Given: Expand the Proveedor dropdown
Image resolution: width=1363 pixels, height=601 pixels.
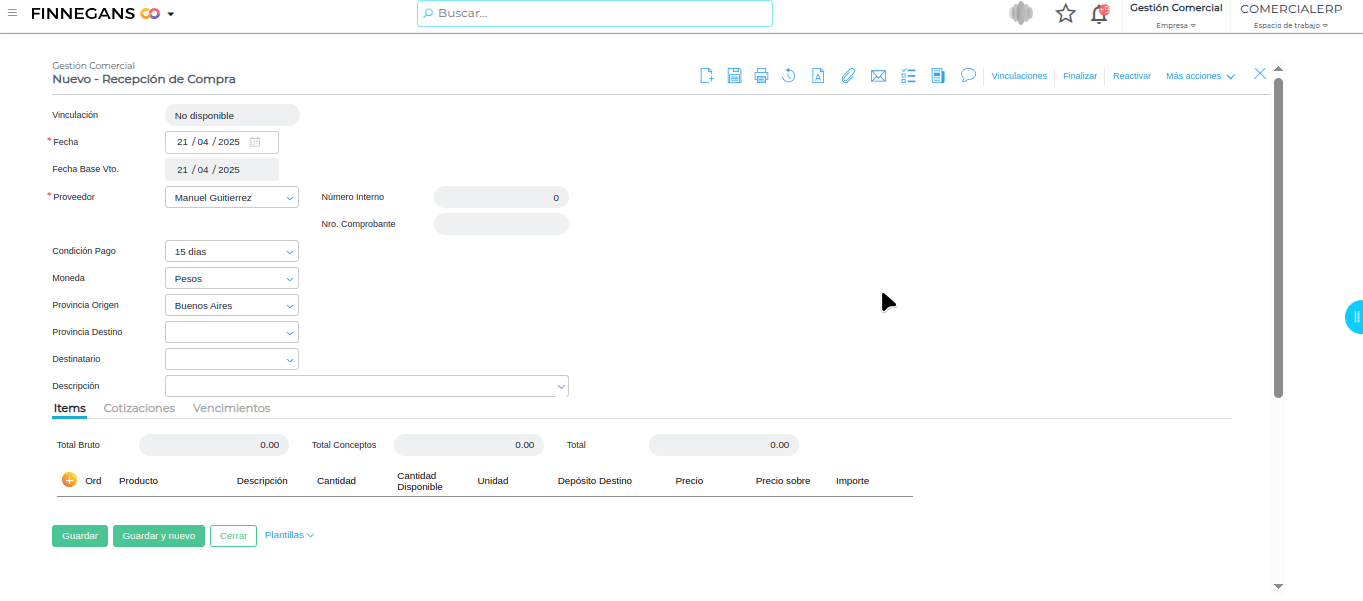Looking at the screenshot, I should 231,198.
